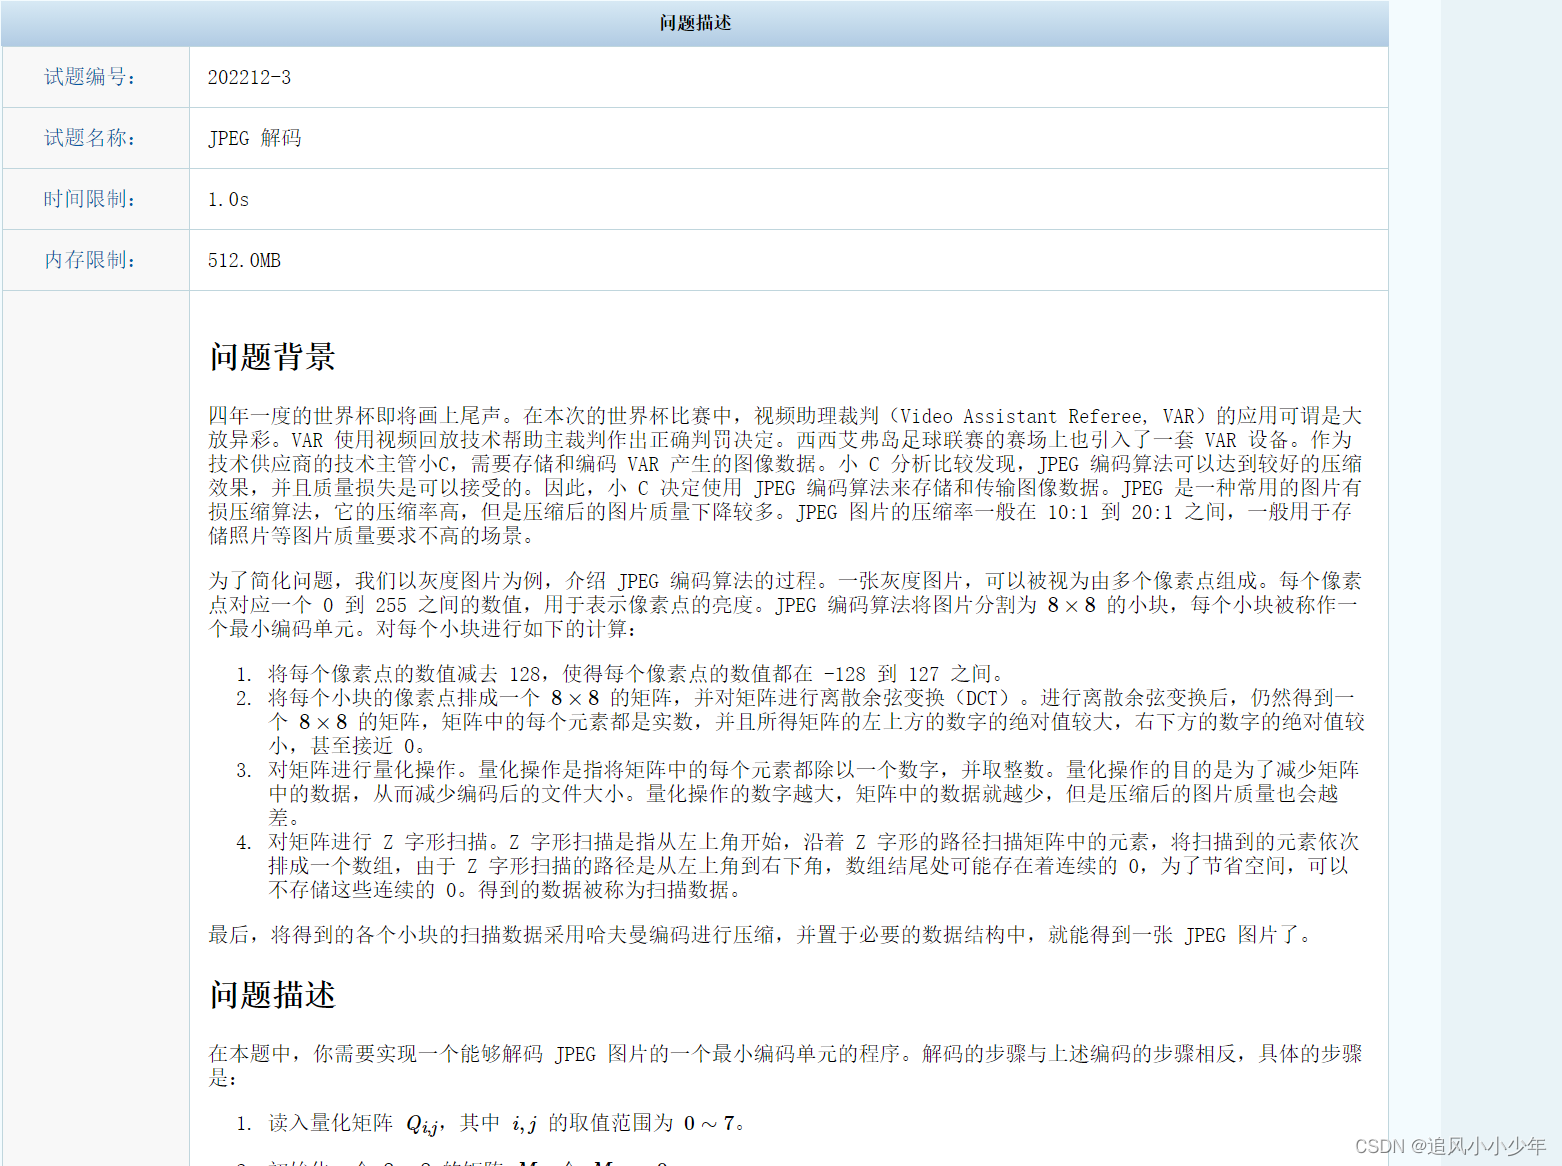Click the time limit value 1.0s

[227, 199]
